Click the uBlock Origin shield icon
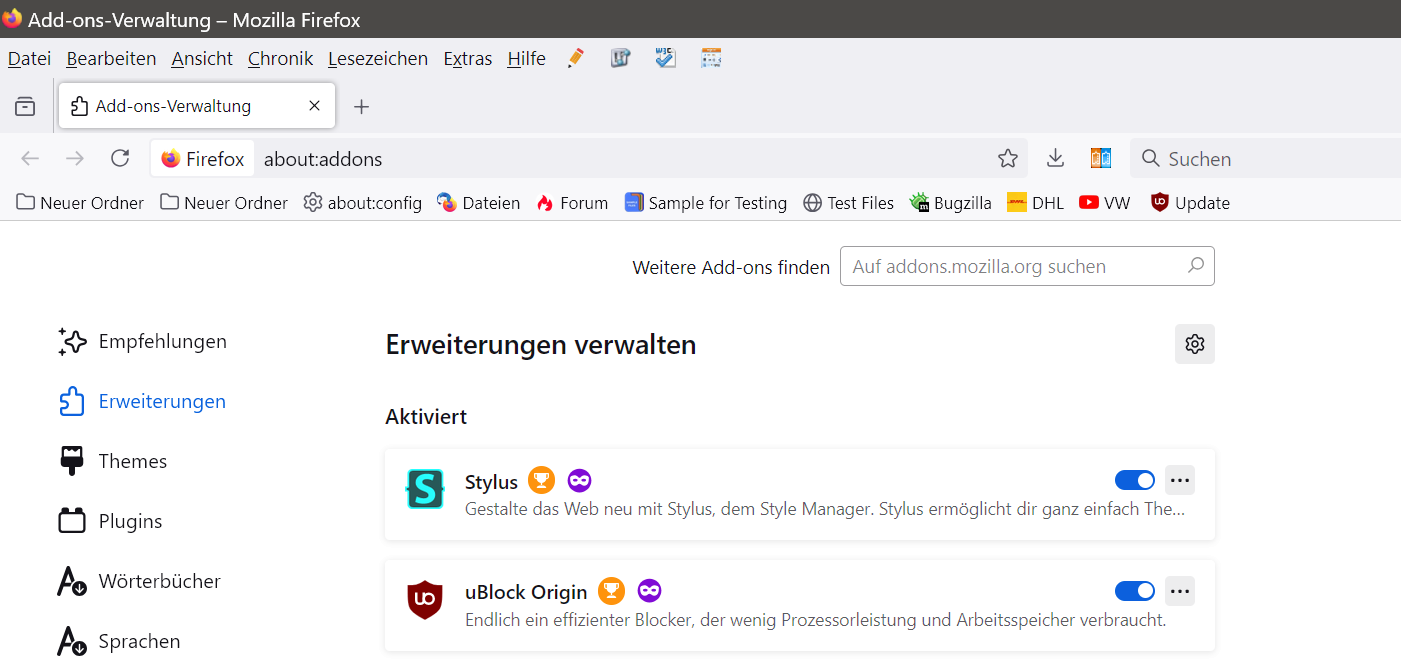The image size is (1401, 667). [x=425, y=599]
